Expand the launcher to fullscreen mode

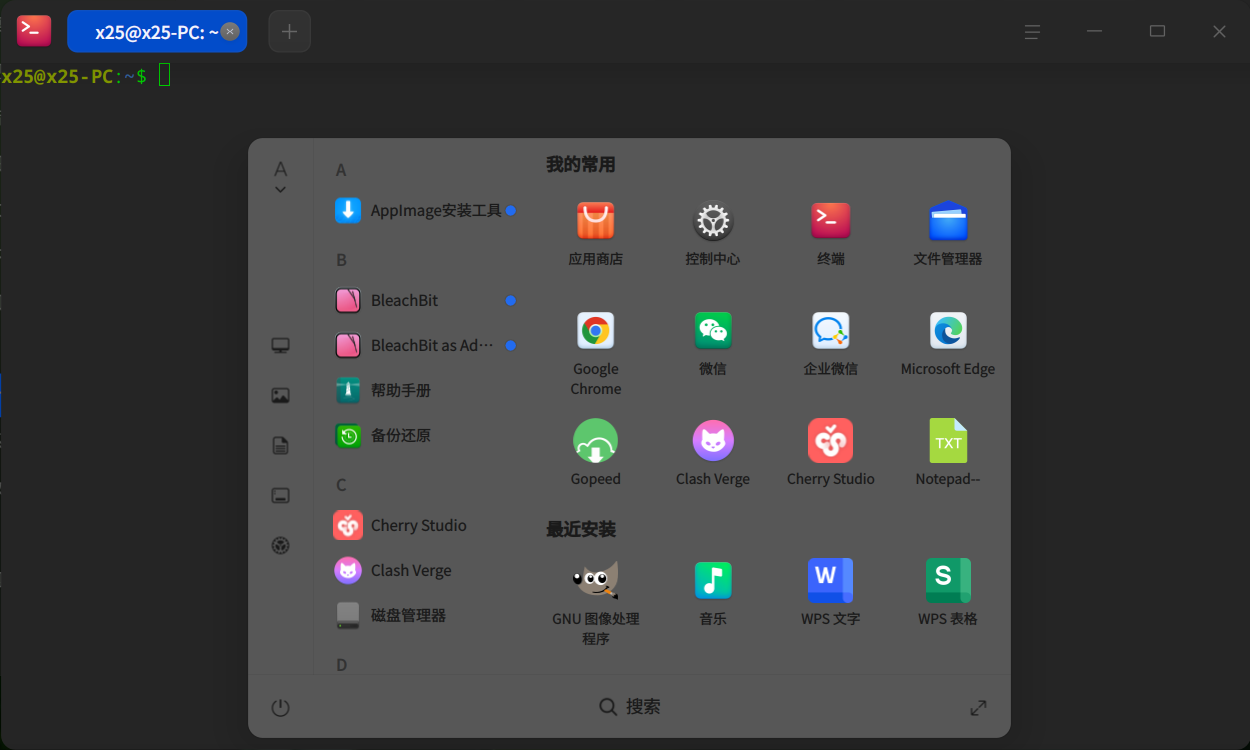click(979, 708)
